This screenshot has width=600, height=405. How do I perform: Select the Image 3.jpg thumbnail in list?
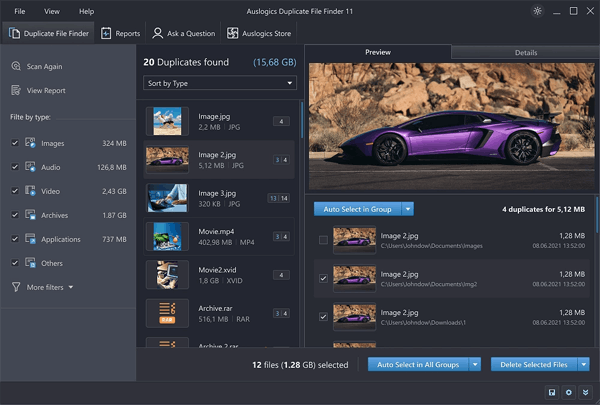(x=167, y=198)
